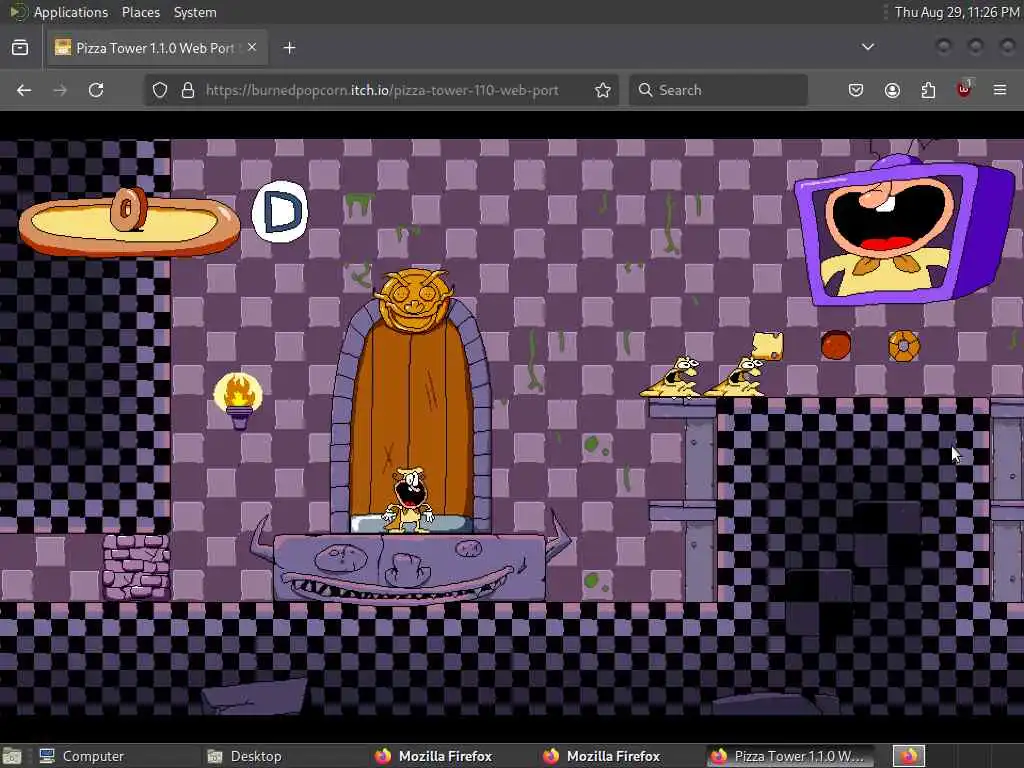Click the show desktop icon in taskbar
This screenshot has height=768, width=1024.
point(12,756)
